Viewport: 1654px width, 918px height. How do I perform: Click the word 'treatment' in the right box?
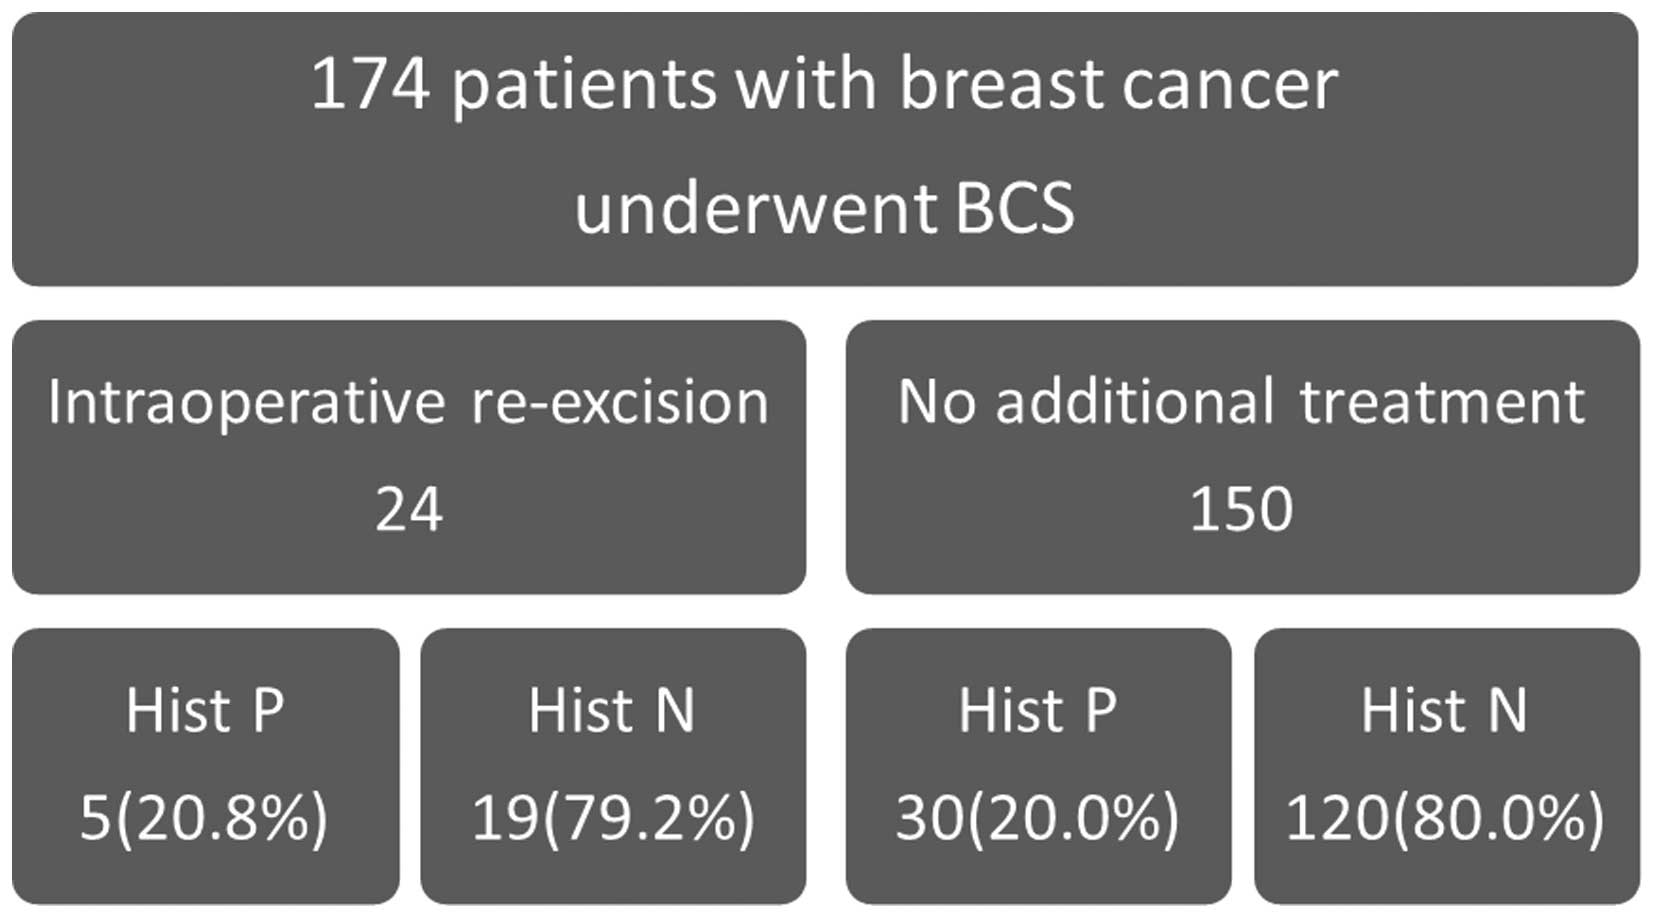(x=1442, y=403)
